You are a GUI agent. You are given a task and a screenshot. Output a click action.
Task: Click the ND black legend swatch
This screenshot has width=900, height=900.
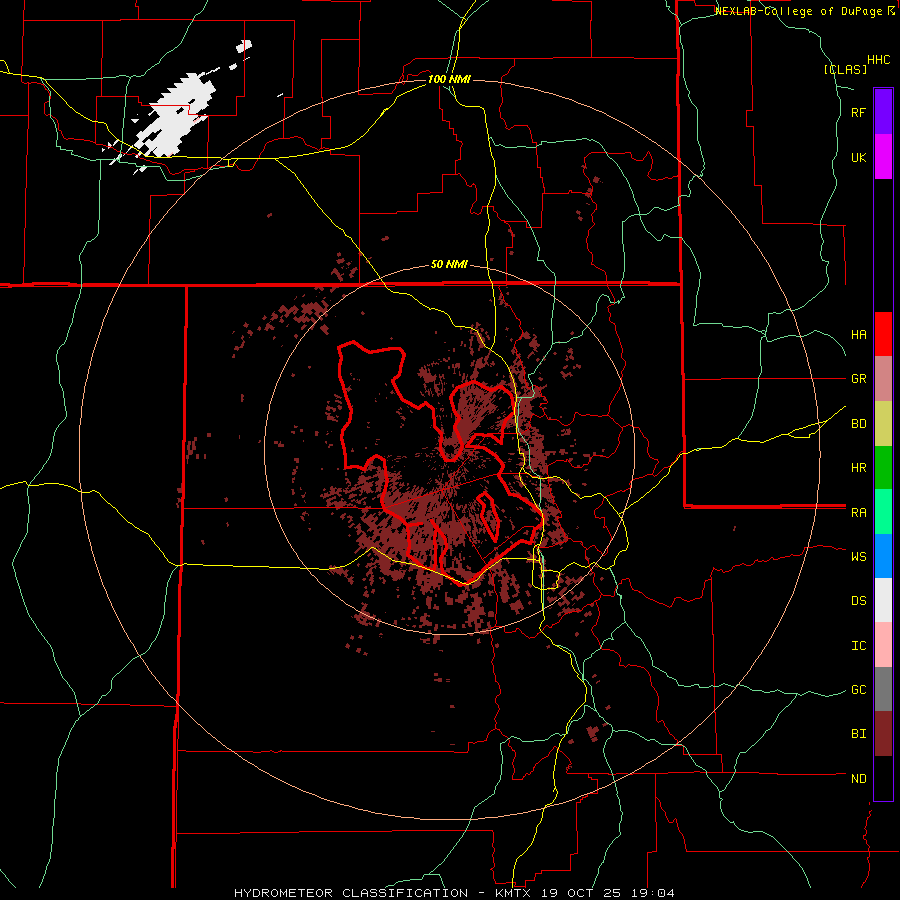[883, 778]
